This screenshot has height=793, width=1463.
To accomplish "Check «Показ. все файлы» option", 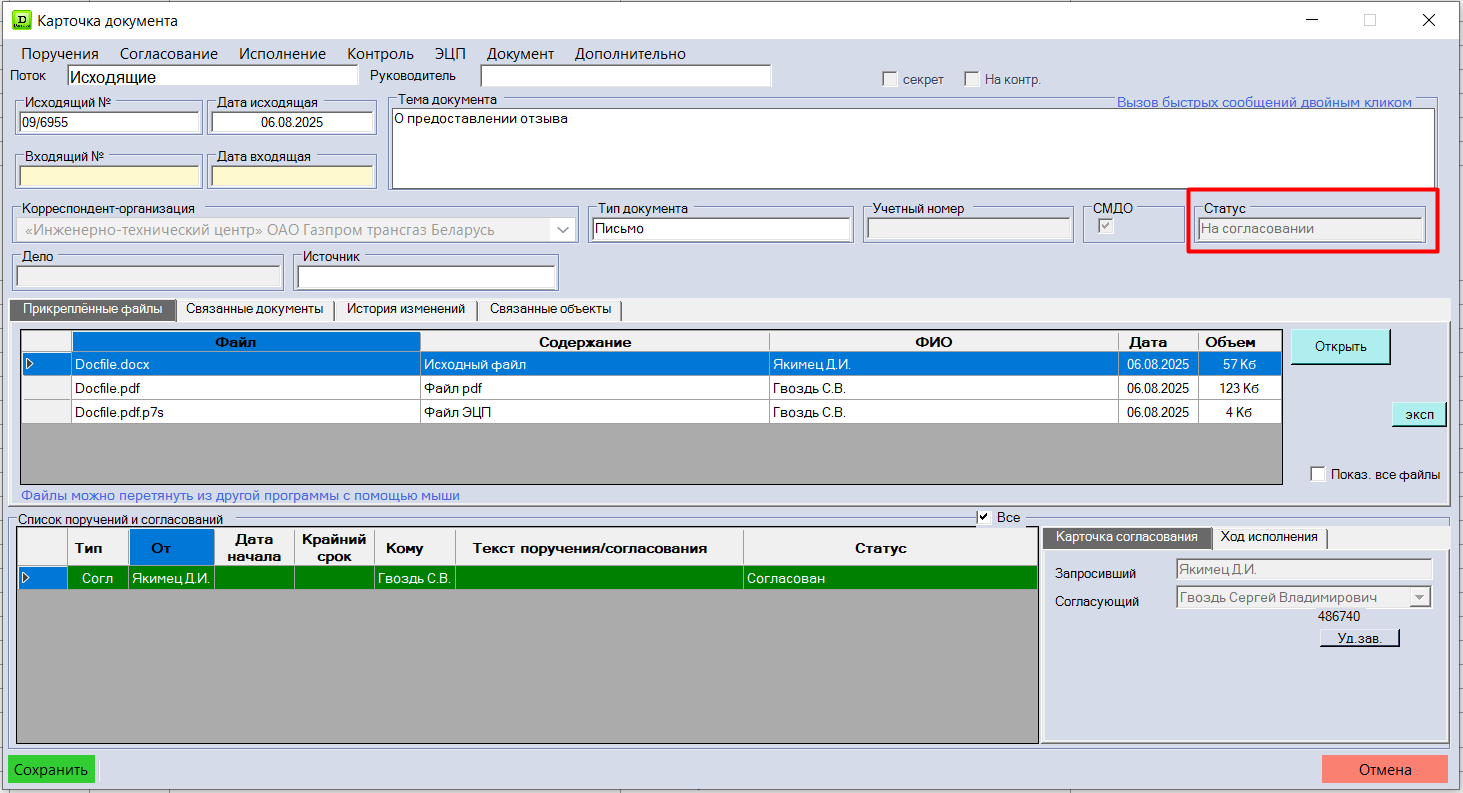I will 1318,474.
